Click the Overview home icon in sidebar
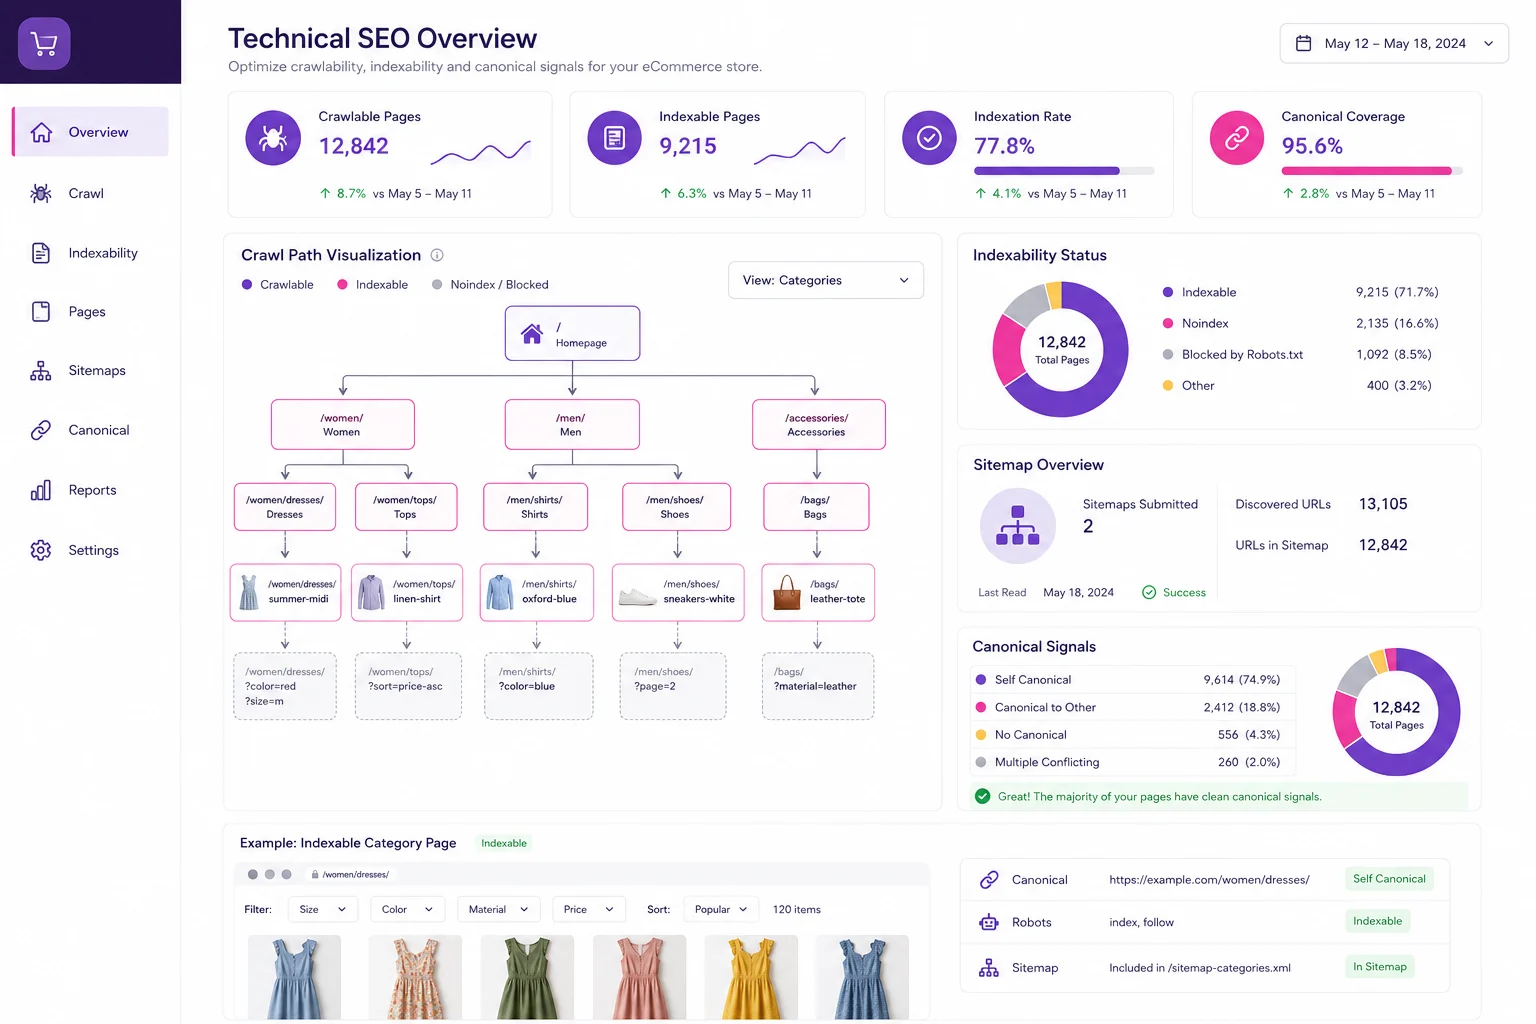The image size is (1536, 1024). (x=41, y=132)
